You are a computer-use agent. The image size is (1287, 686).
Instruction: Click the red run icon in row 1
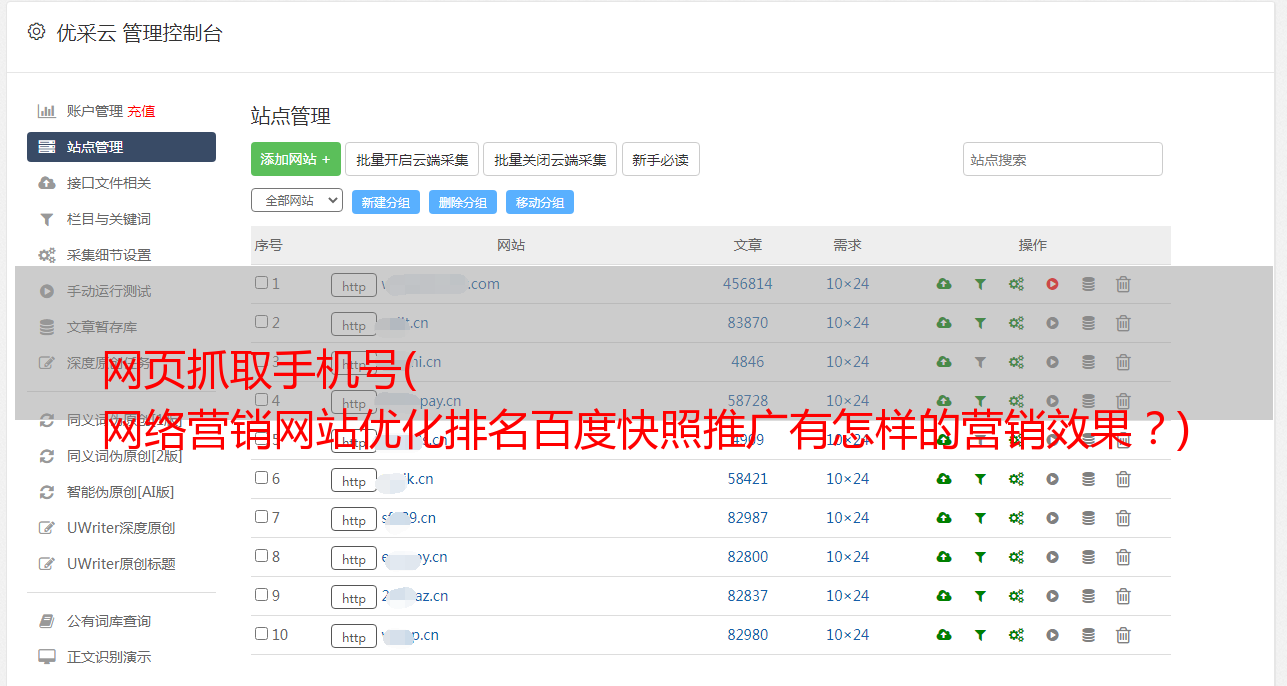point(1052,284)
